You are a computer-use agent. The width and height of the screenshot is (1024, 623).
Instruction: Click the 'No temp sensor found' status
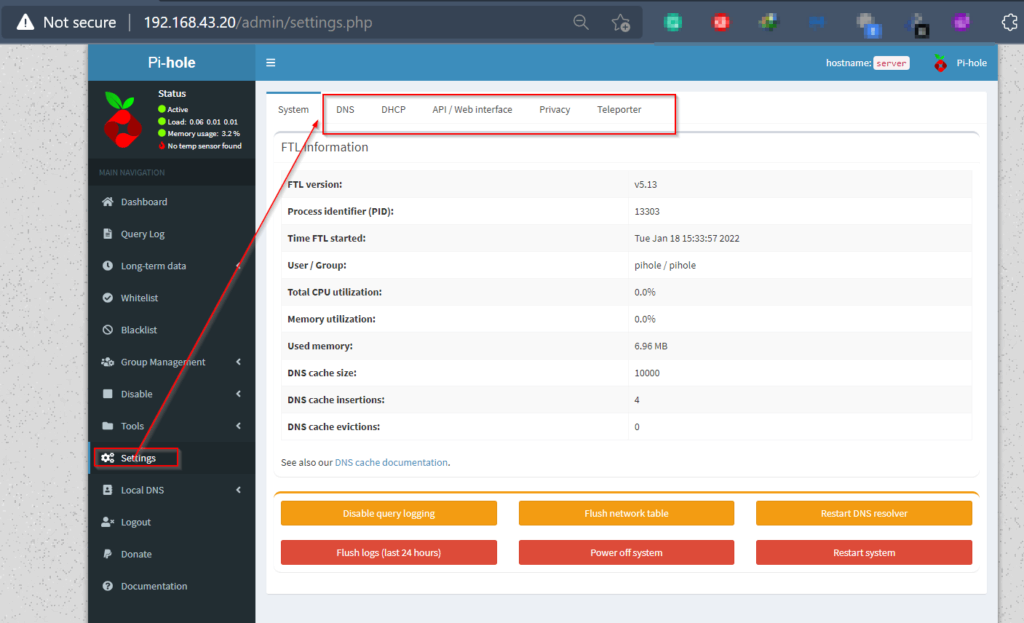pos(200,146)
